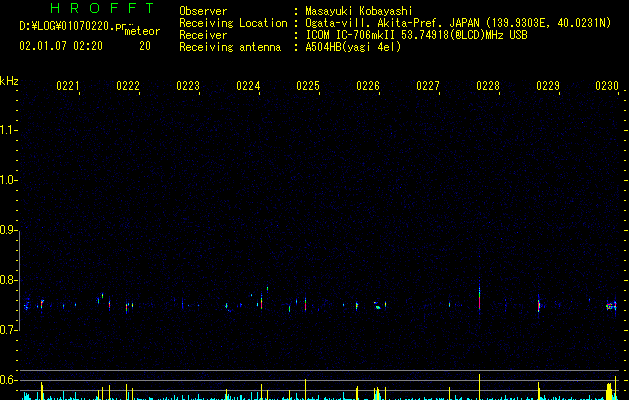This screenshot has height=400, width=629.
Task: Click the HROFFT title text
Action: 102,8
